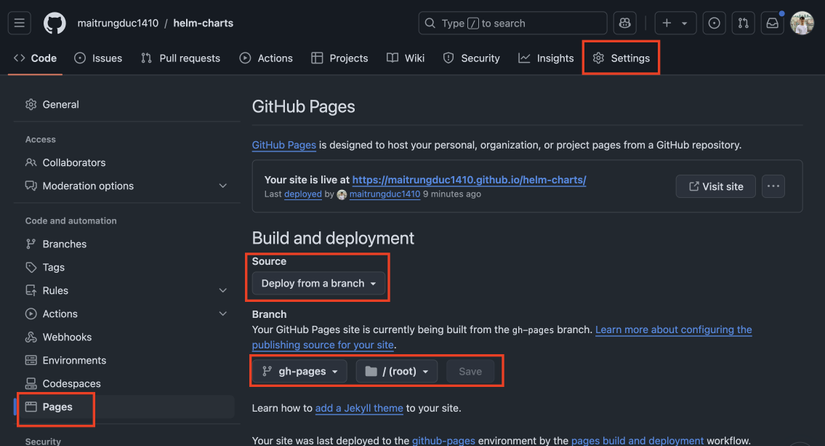Click the three-dot site options button
825x446 pixels.
tap(773, 186)
